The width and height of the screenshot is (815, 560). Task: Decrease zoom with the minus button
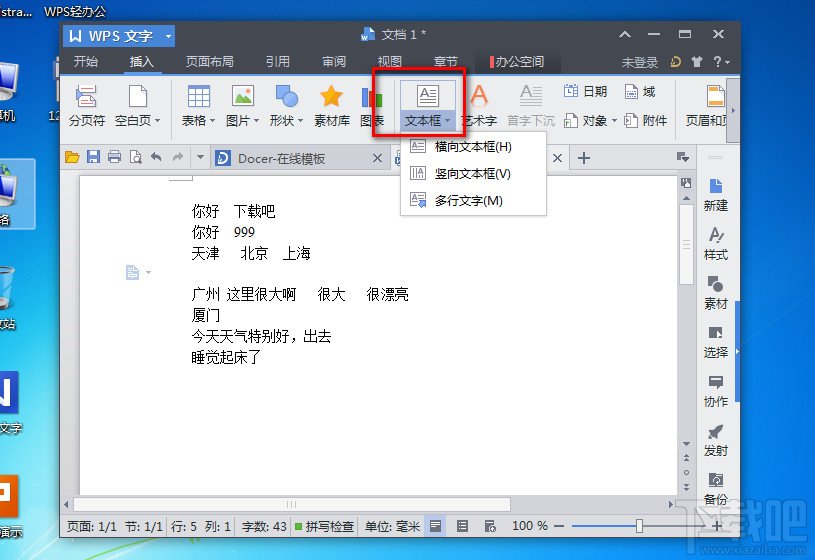point(559,526)
